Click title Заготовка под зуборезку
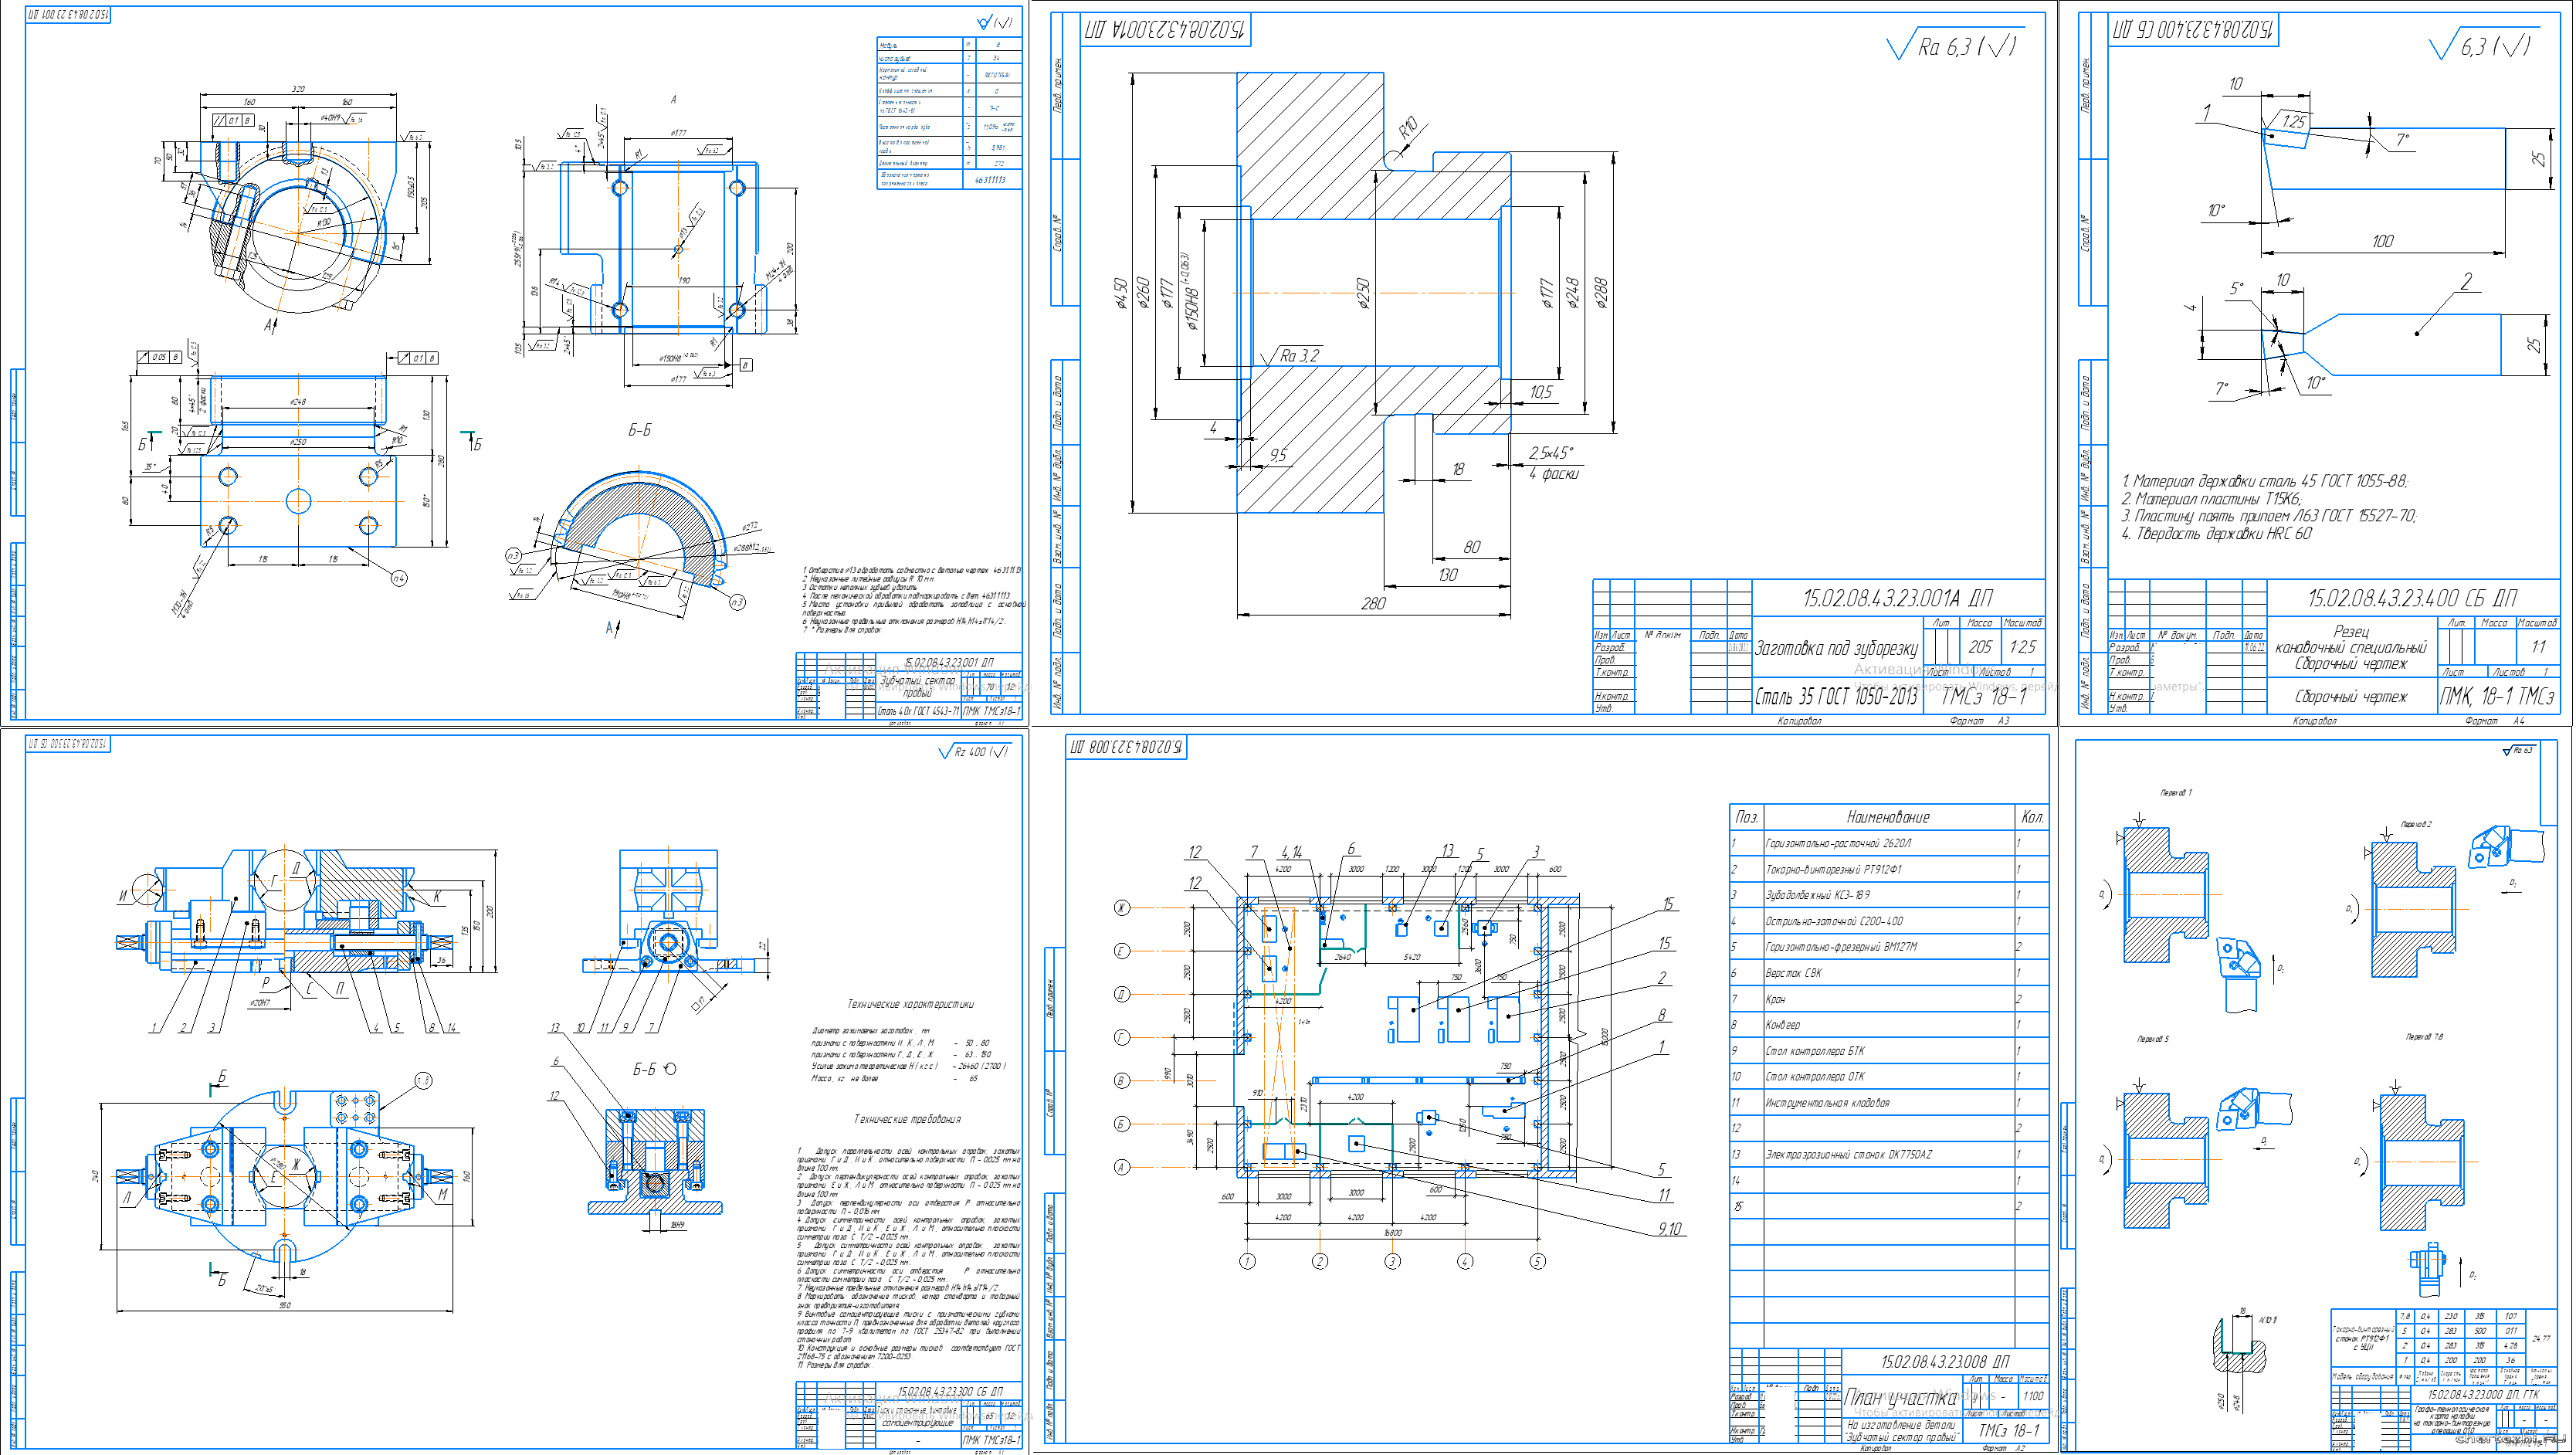 pos(1837,649)
